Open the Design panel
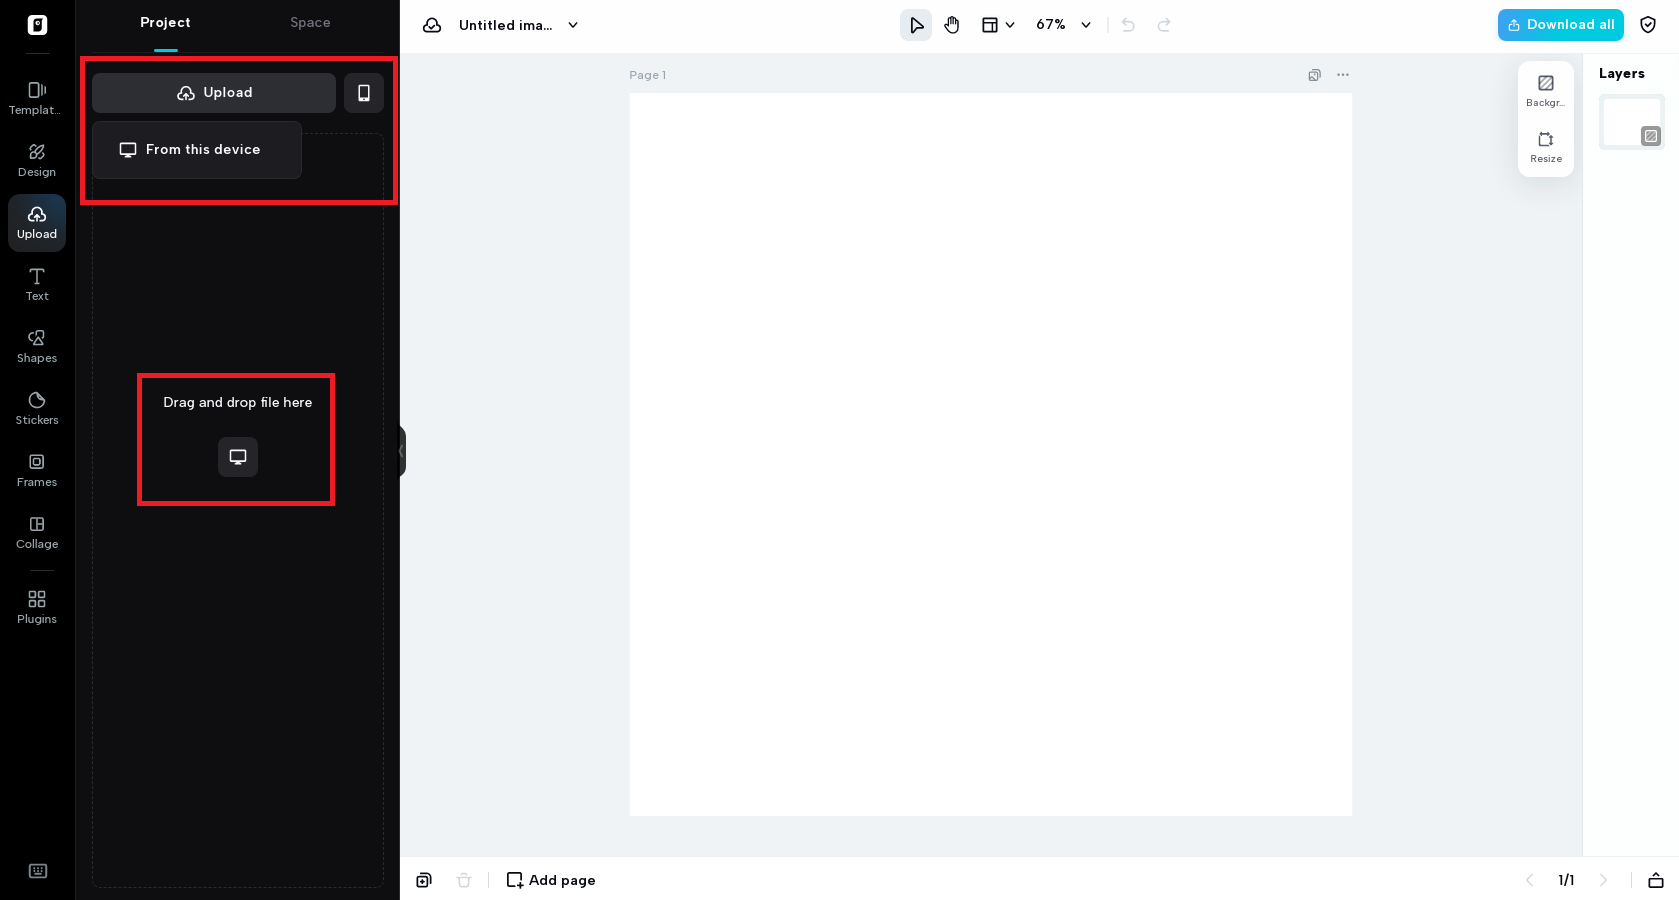The image size is (1679, 900). (x=37, y=160)
